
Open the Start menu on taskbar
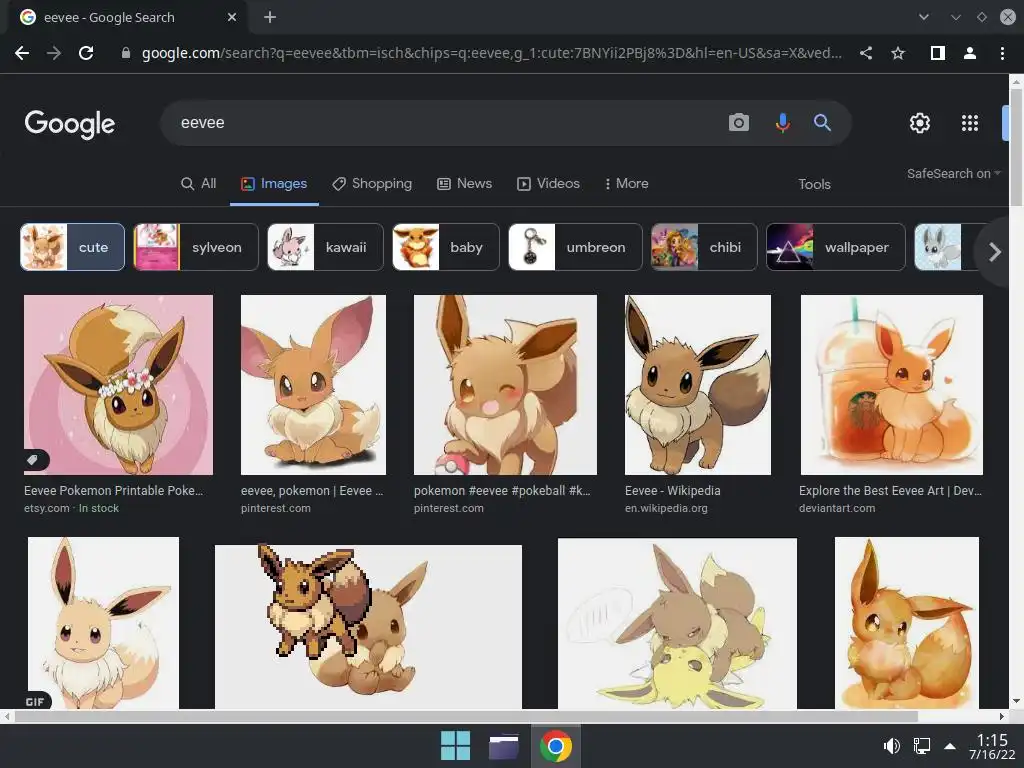455,745
